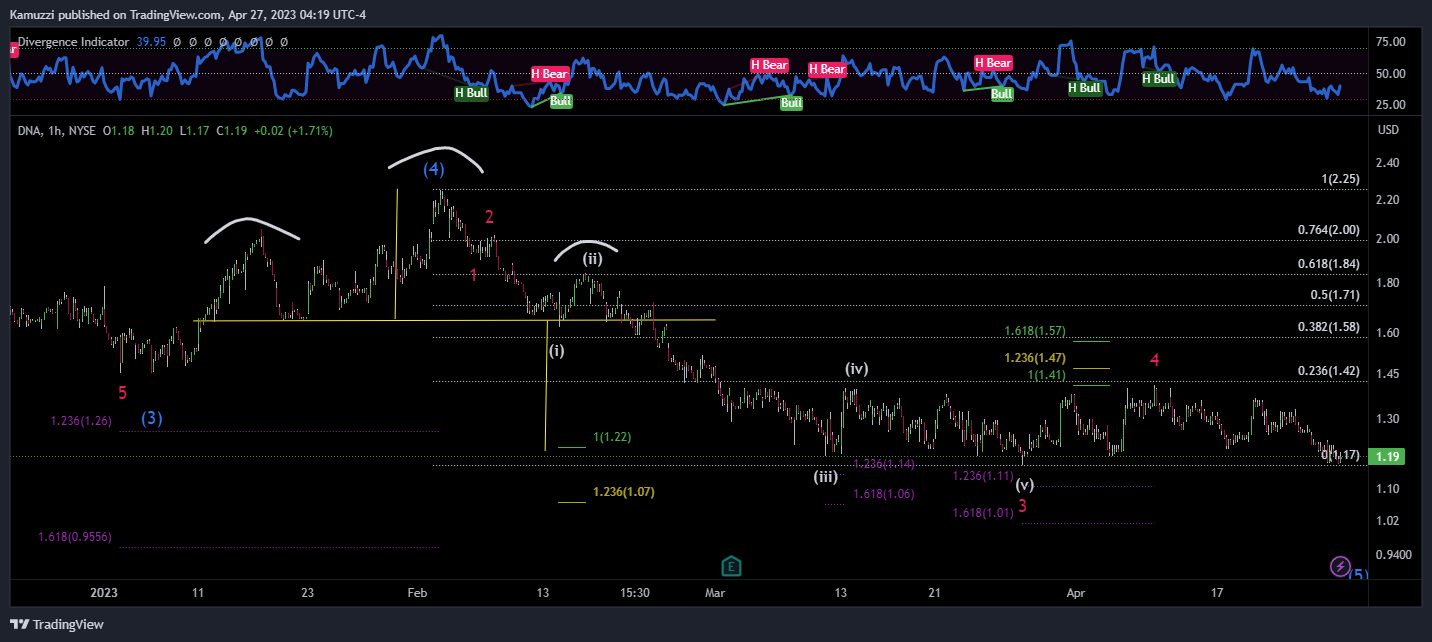The image size is (1432, 642).
Task: Click the 17 date on the time axis
Action: click(1217, 593)
